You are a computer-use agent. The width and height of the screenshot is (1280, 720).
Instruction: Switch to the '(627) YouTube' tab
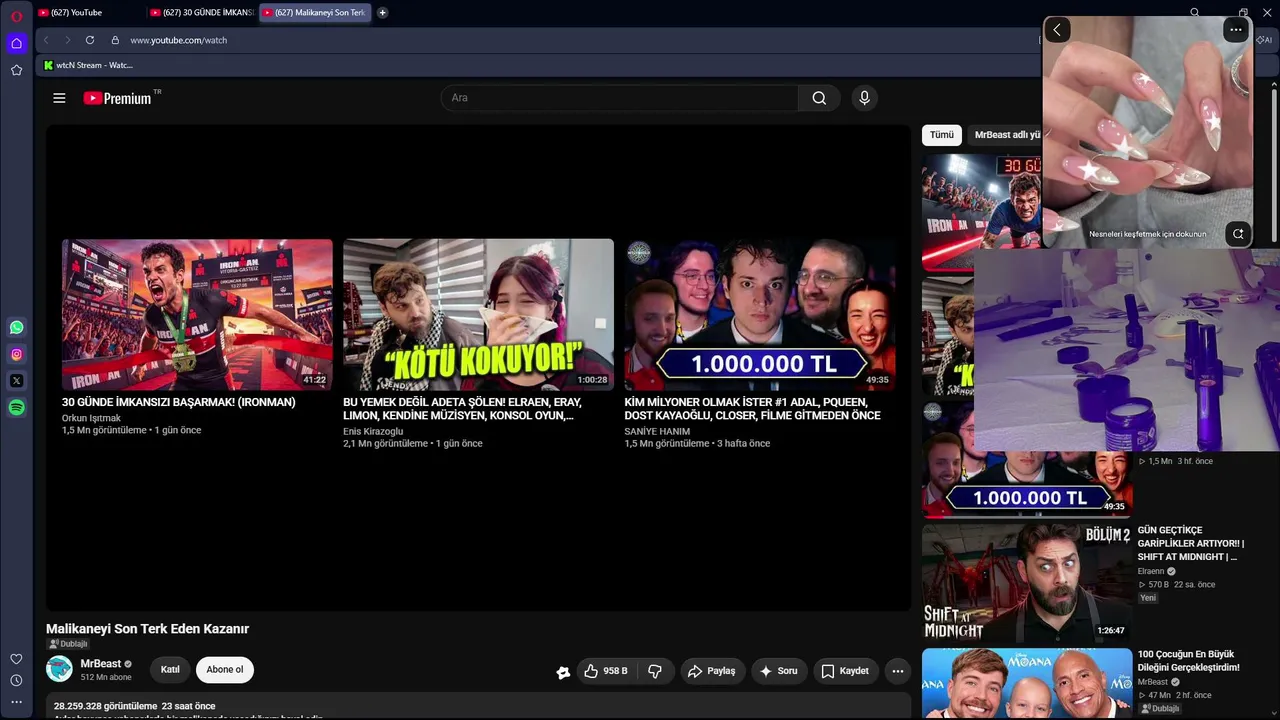pos(88,13)
